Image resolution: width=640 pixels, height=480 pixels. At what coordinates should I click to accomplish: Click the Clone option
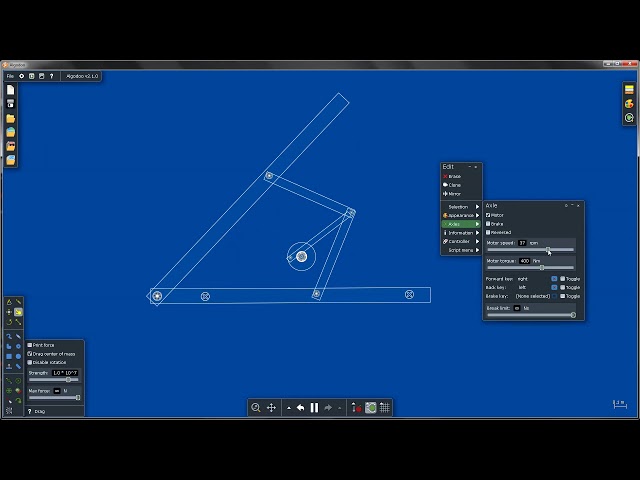[454, 185]
